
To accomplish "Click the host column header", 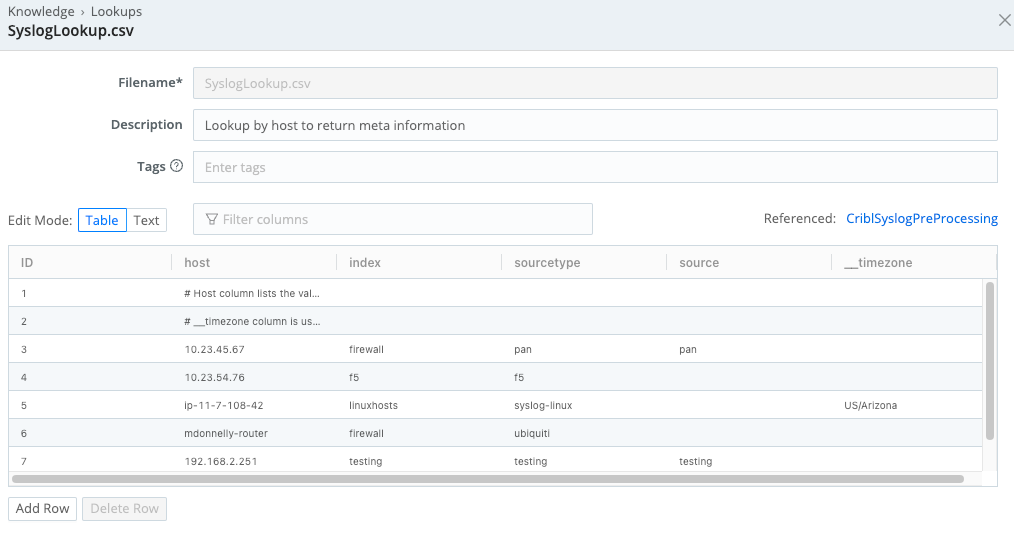I will tap(197, 263).
